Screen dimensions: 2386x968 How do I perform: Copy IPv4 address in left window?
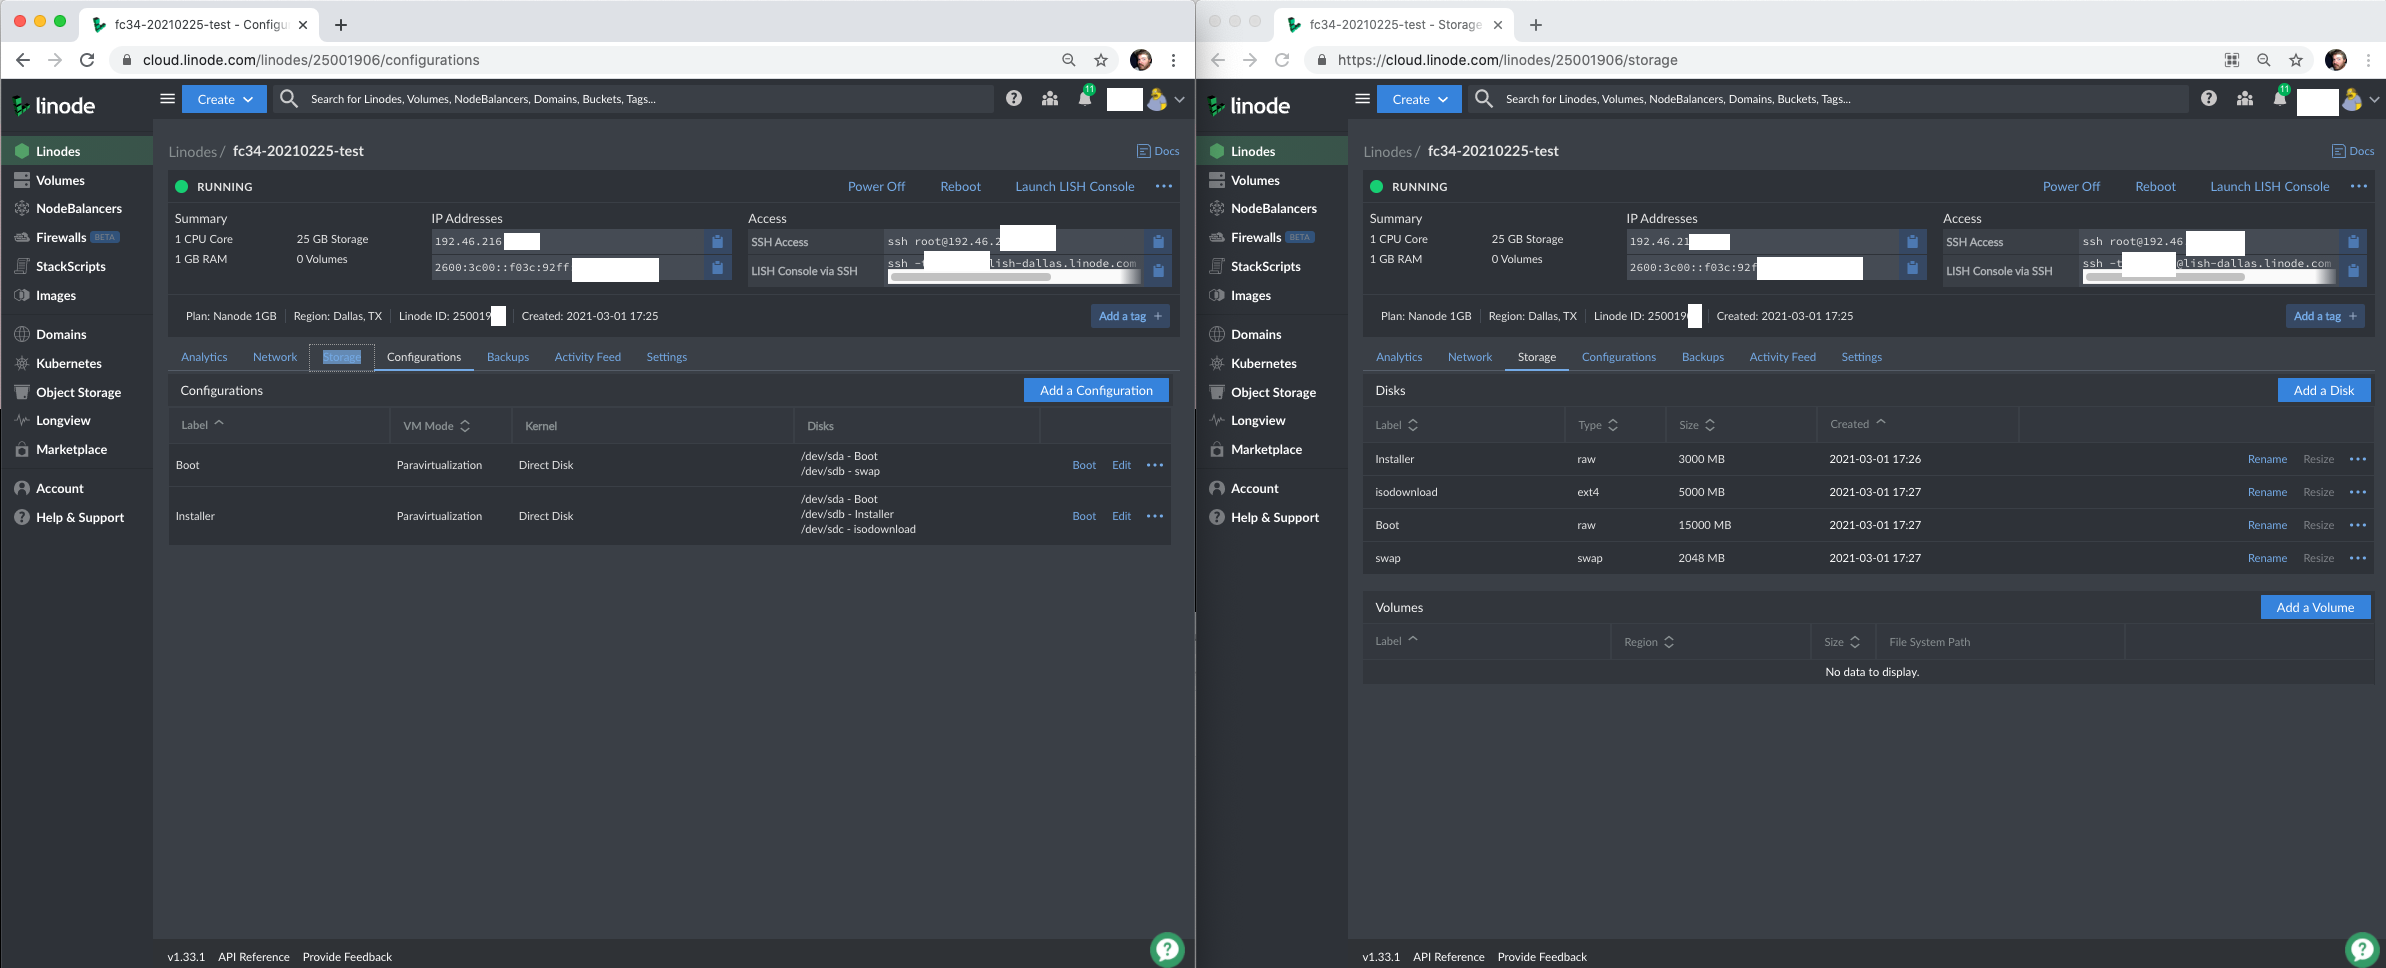click(717, 241)
